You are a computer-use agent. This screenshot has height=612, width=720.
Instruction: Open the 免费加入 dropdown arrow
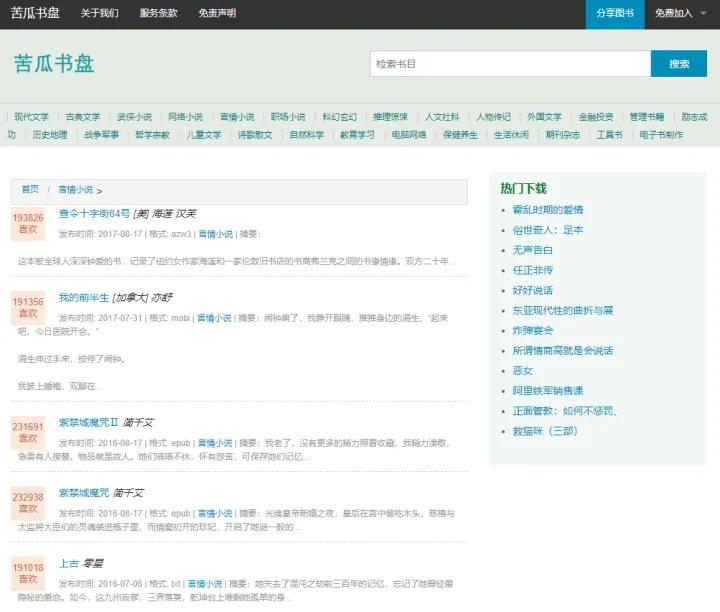(x=703, y=13)
